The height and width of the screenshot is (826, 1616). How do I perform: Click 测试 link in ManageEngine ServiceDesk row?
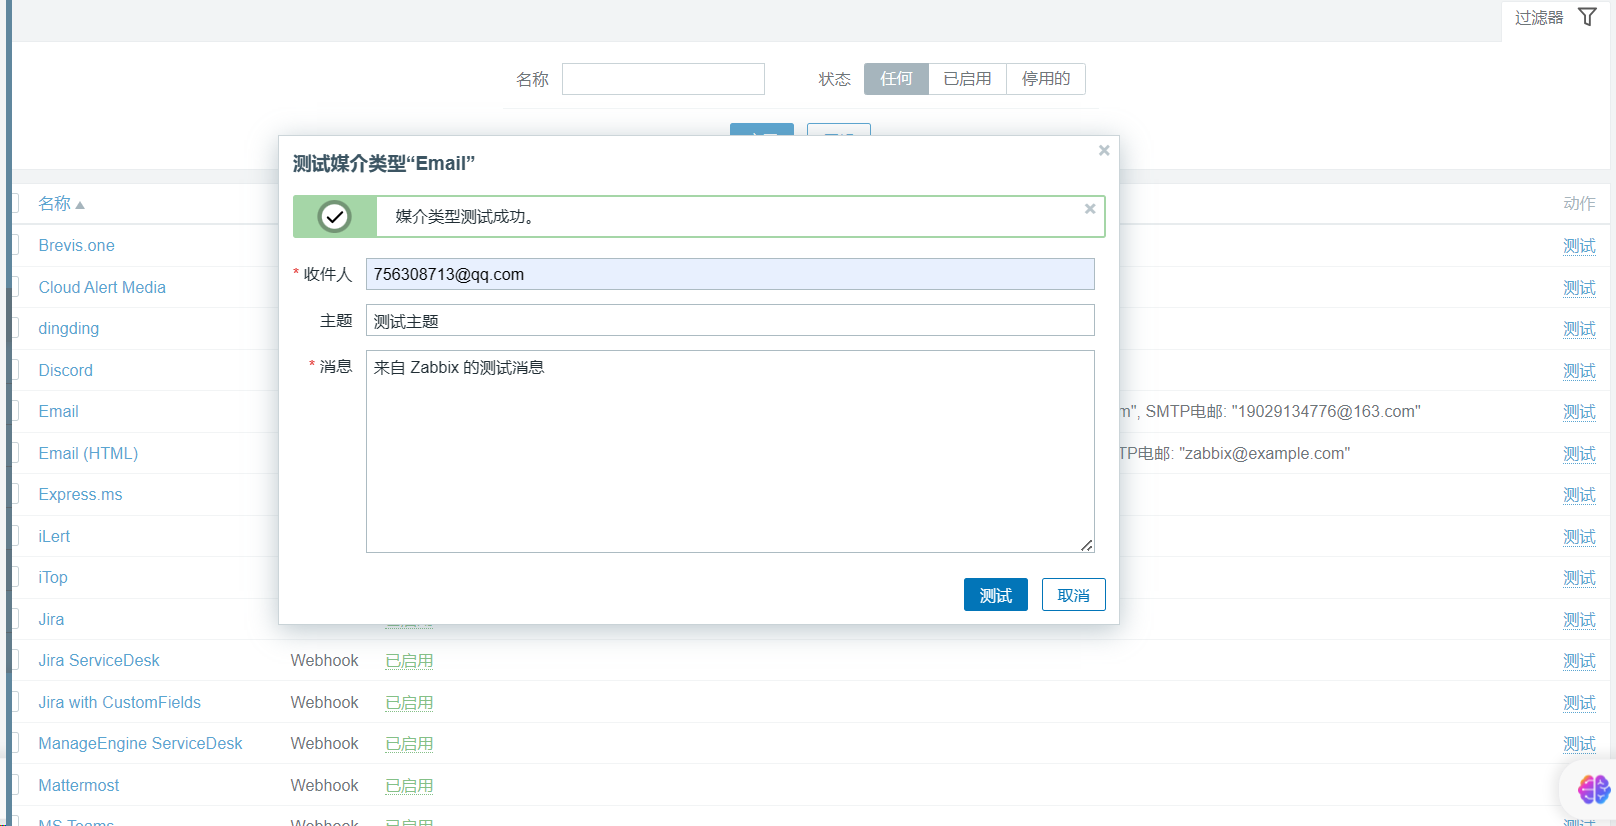coord(1579,744)
